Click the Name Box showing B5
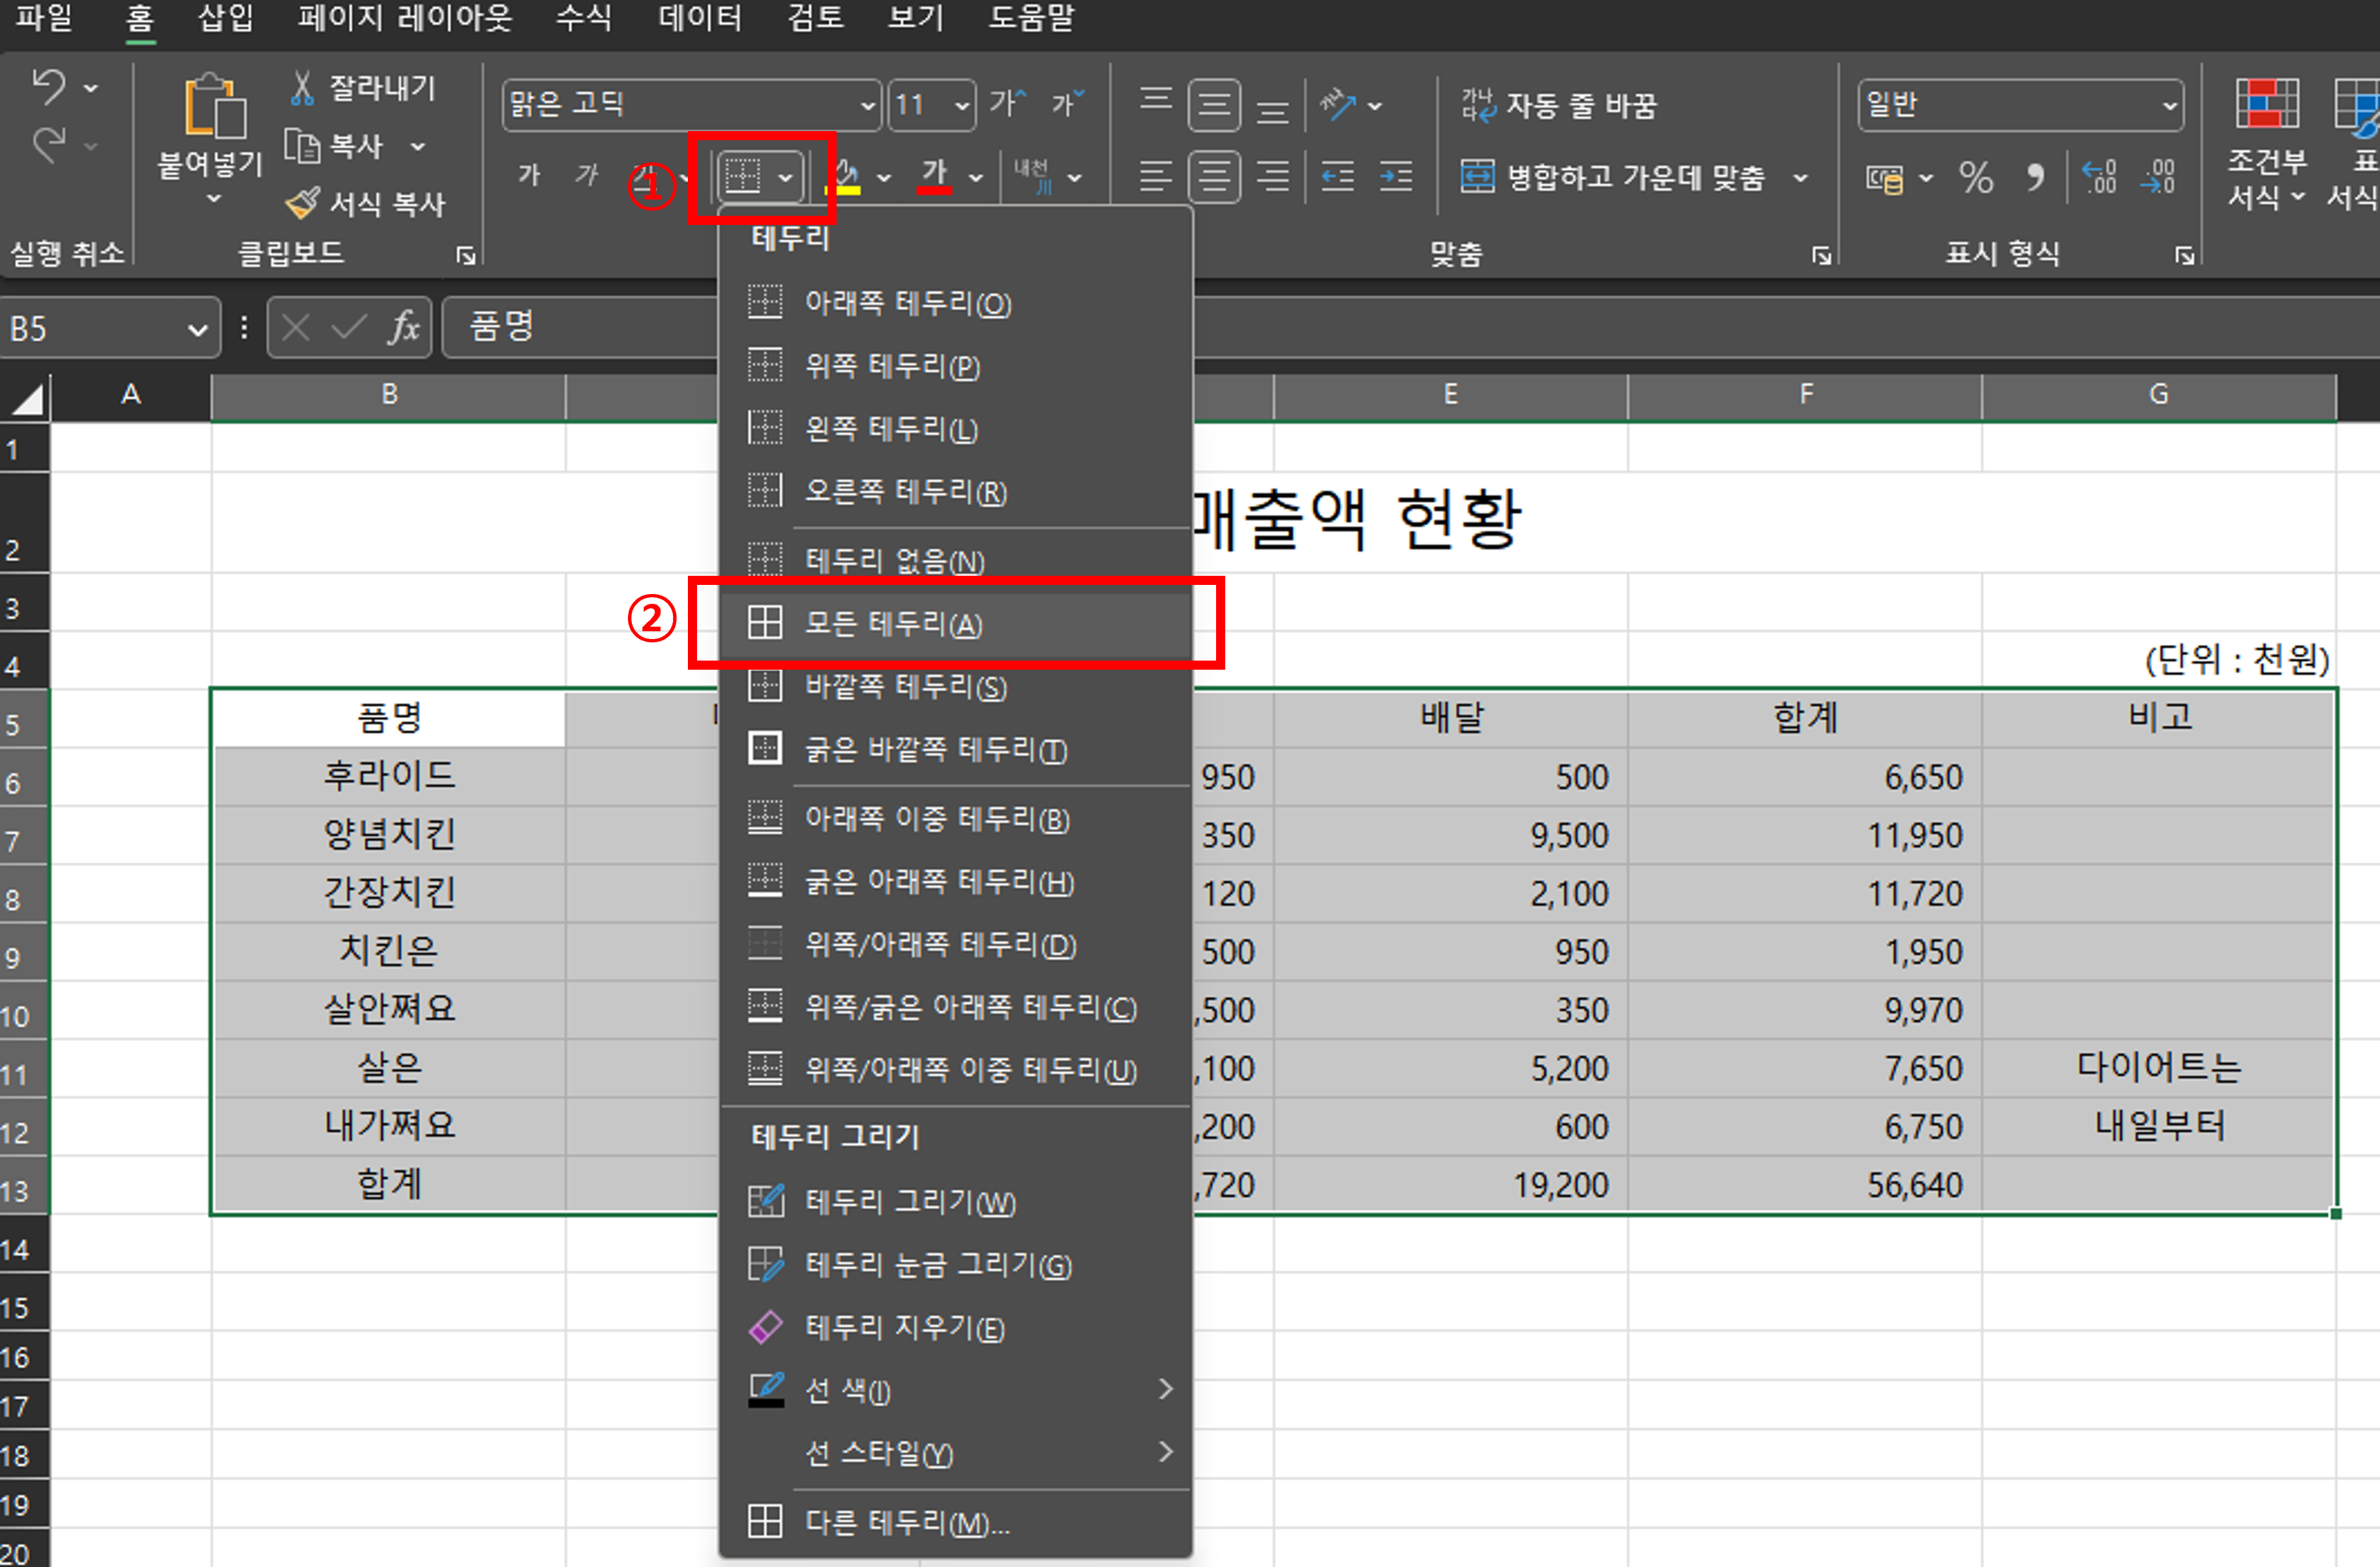This screenshot has height=1567, width=2380. (94, 328)
